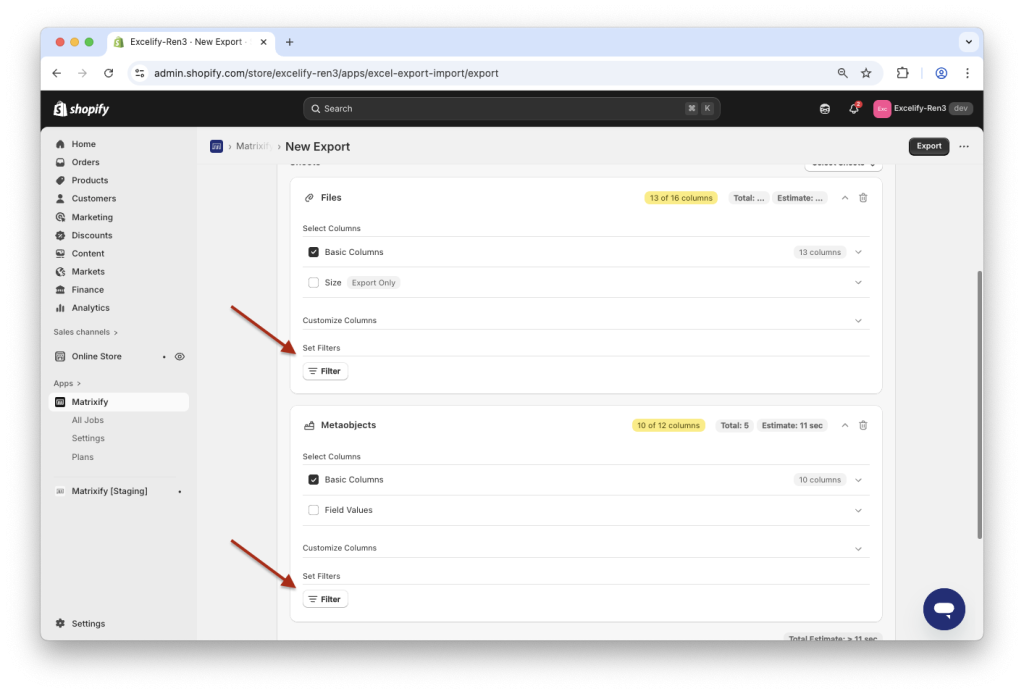
Task: Uncheck Basic Columns in the Files section
Action: click(x=313, y=251)
